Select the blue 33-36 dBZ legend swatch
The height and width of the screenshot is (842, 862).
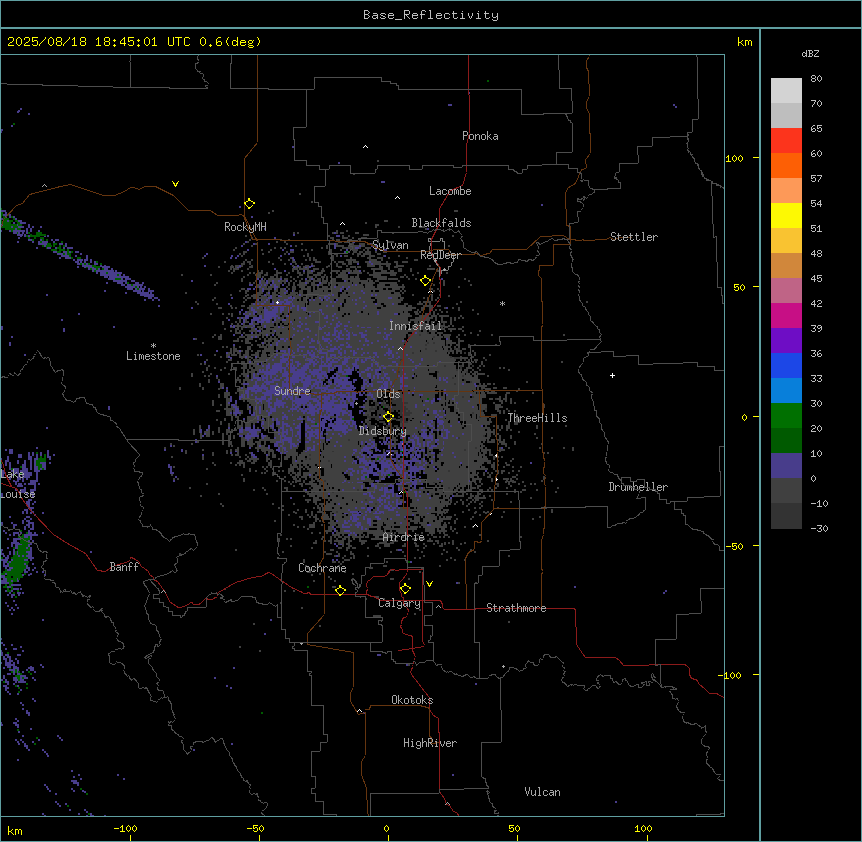[x=786, y=365]
